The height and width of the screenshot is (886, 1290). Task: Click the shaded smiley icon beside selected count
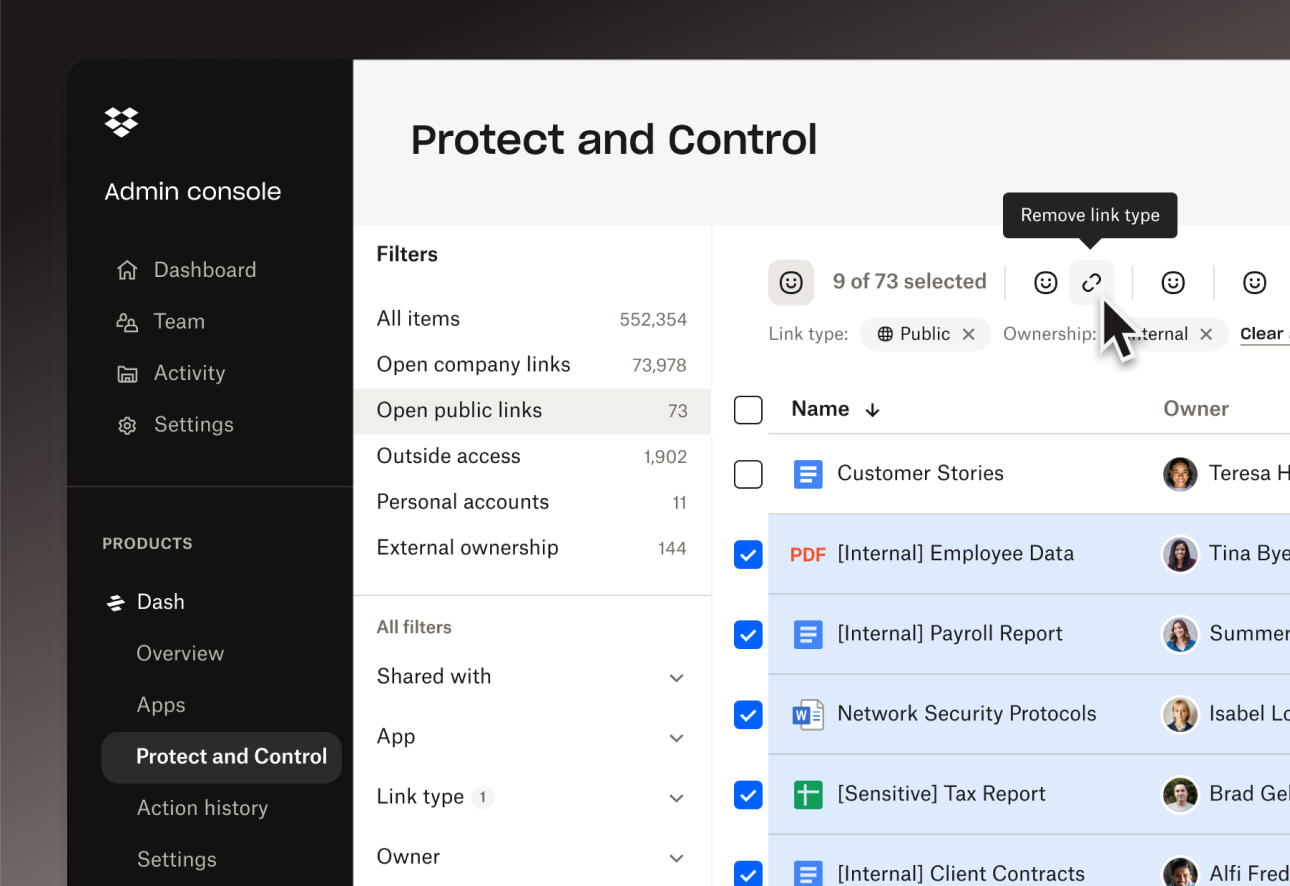coord(791,283)
